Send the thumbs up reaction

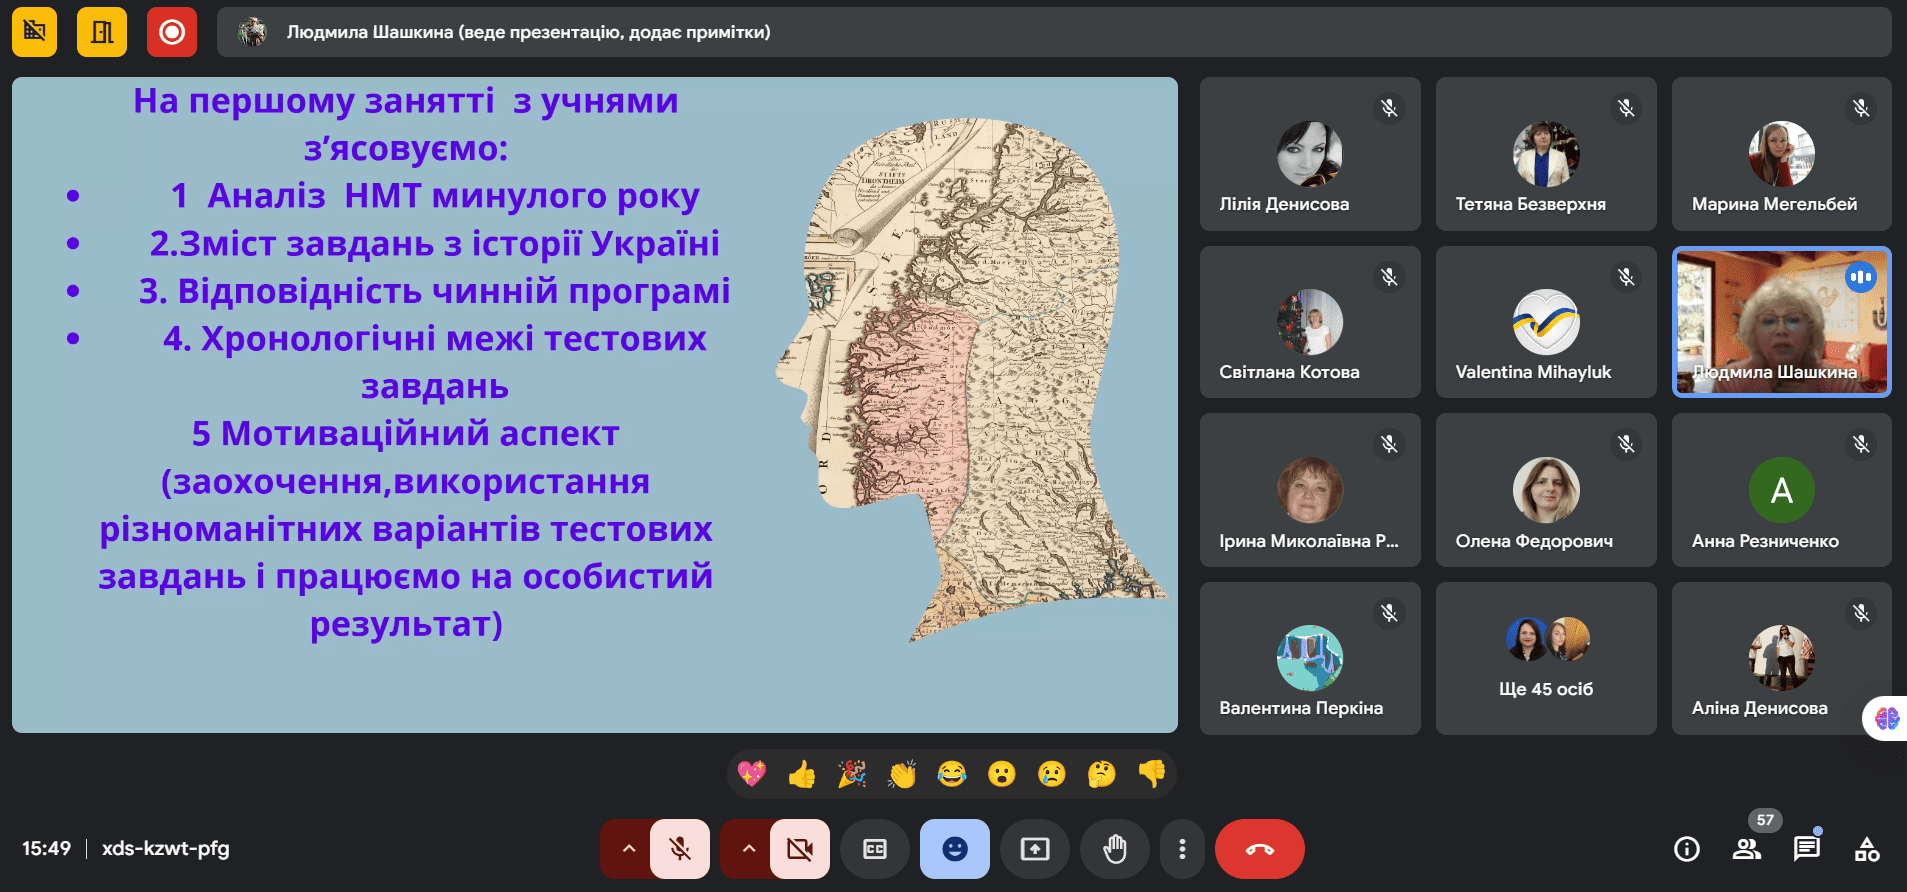(x=802, y=774)
